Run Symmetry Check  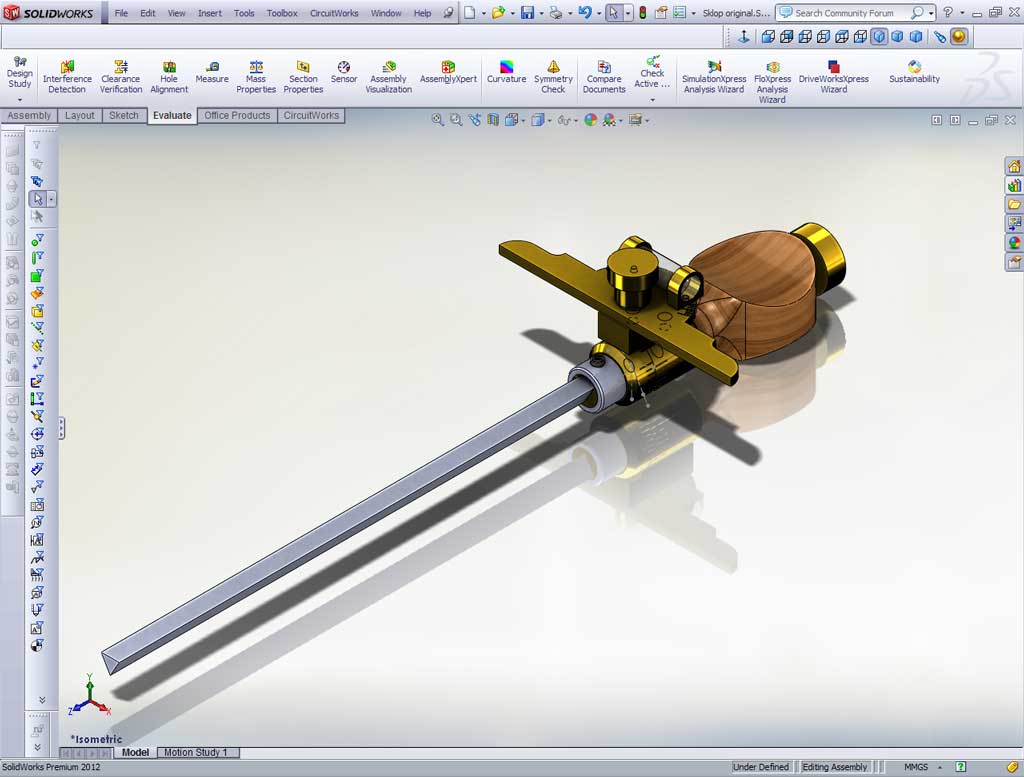coord(553,77)
